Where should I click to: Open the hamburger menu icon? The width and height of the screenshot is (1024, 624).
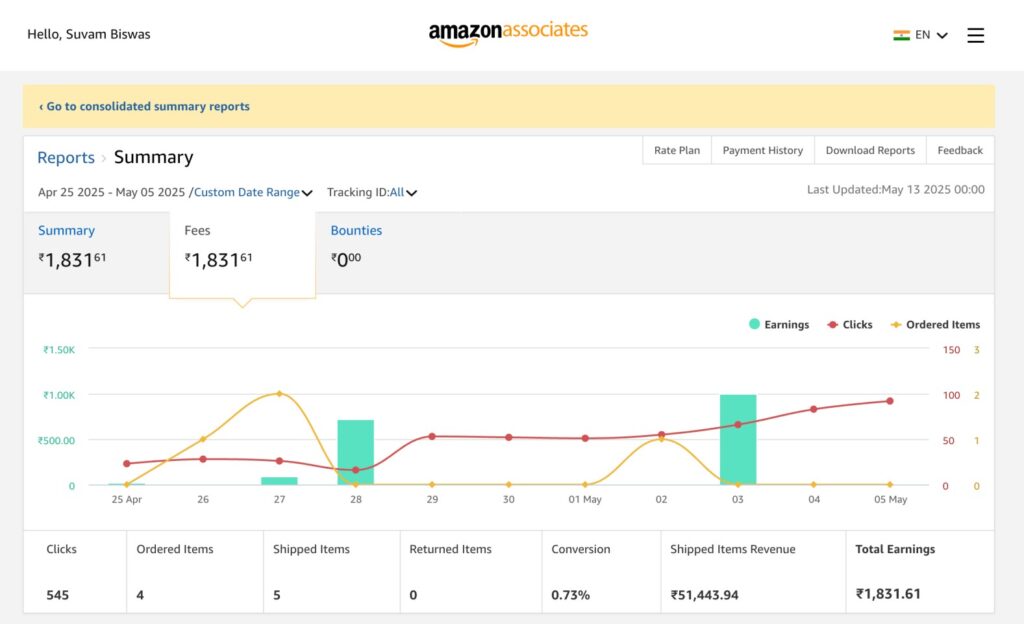[975, 35]
